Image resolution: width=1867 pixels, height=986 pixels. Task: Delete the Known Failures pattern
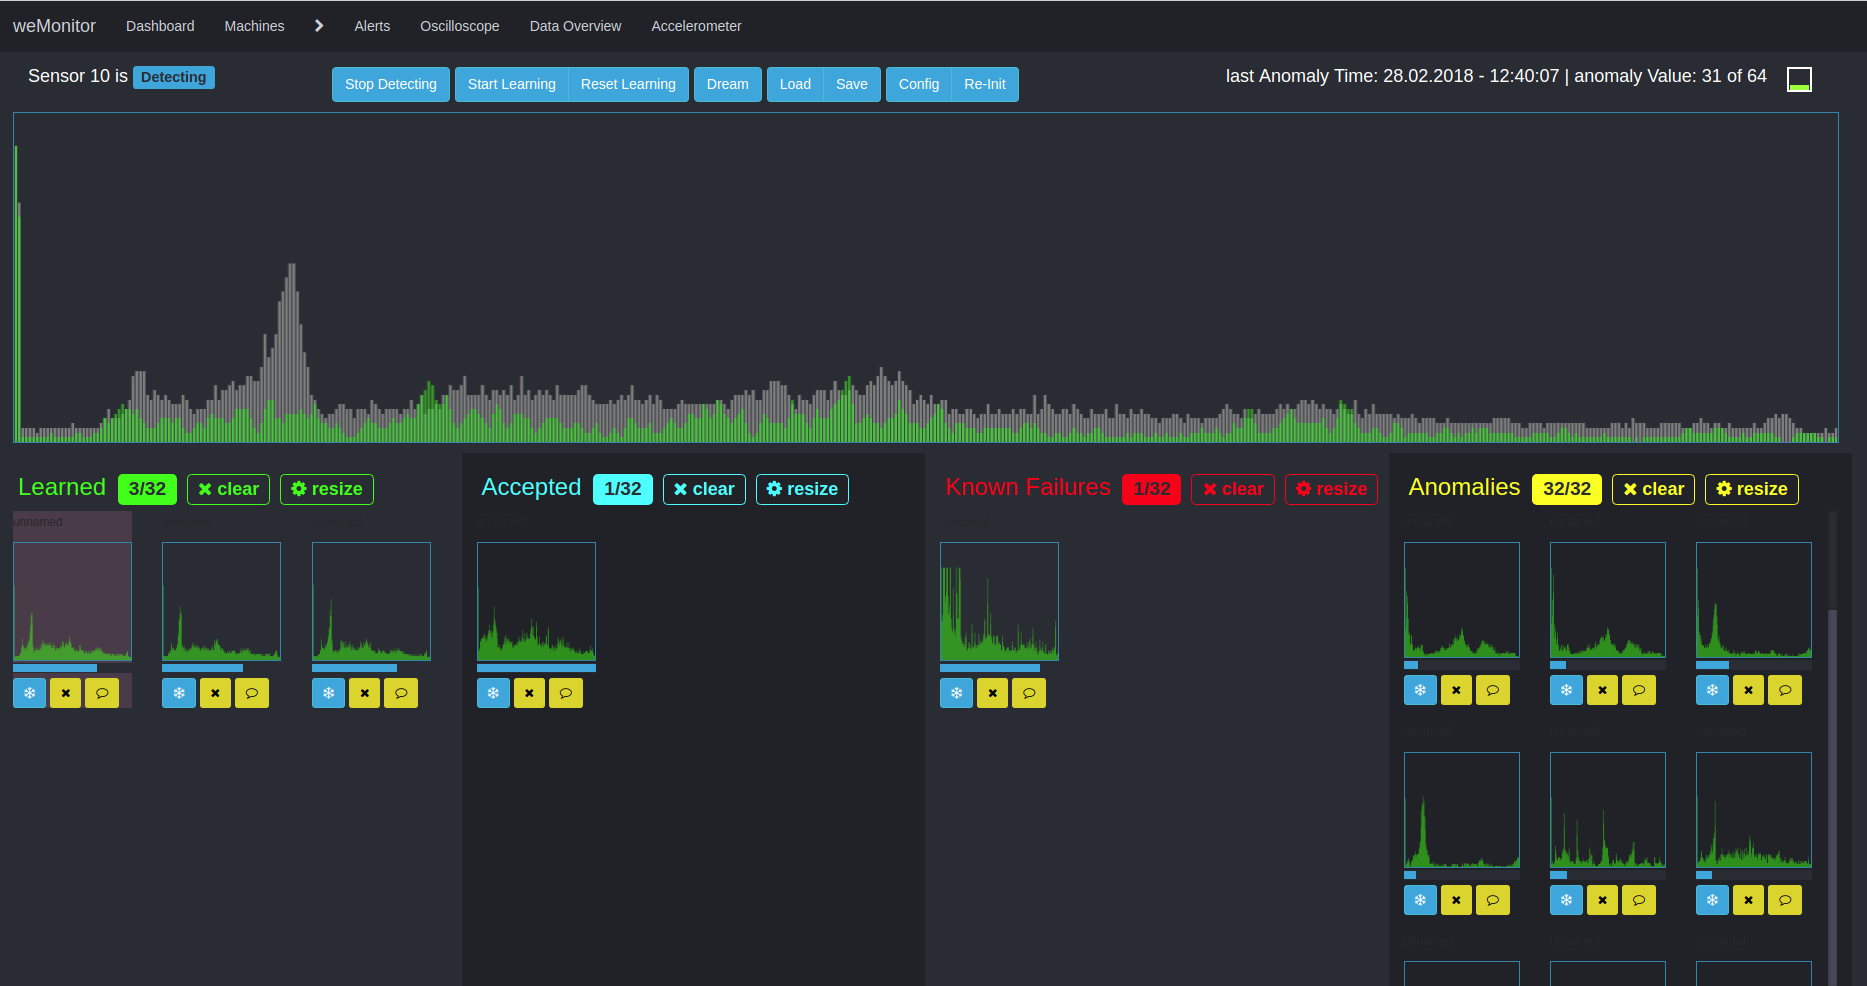pos(993,693)
